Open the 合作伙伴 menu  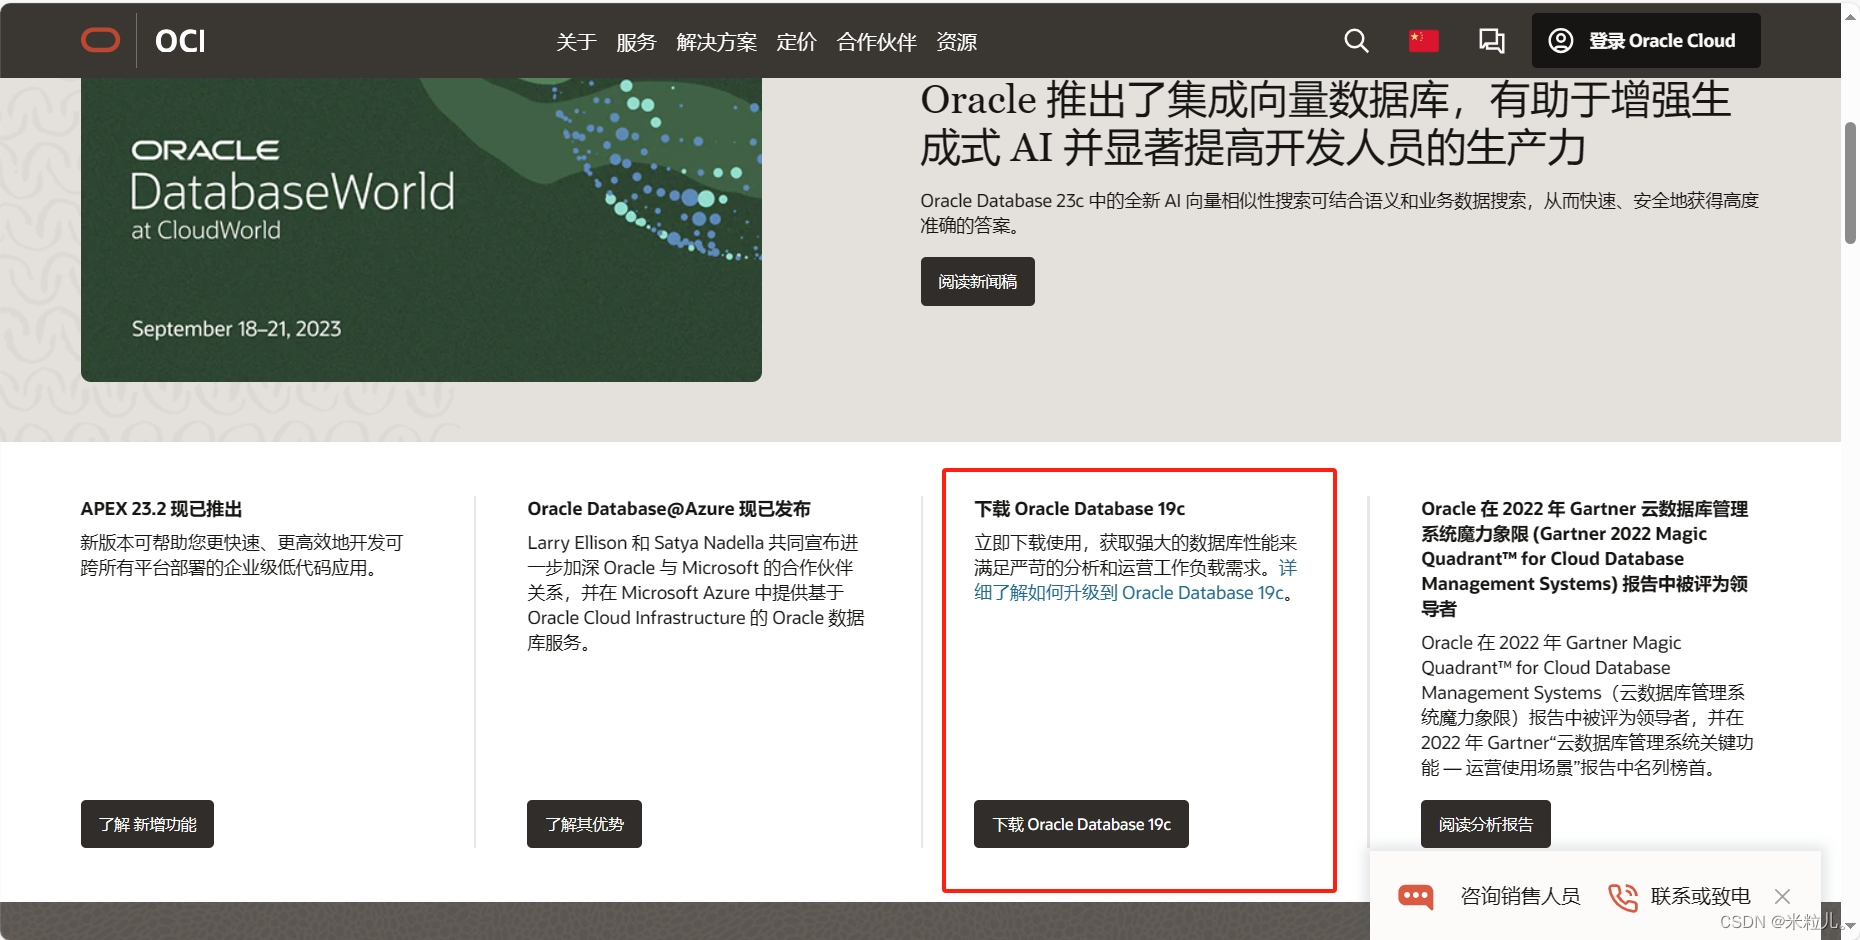876,42
